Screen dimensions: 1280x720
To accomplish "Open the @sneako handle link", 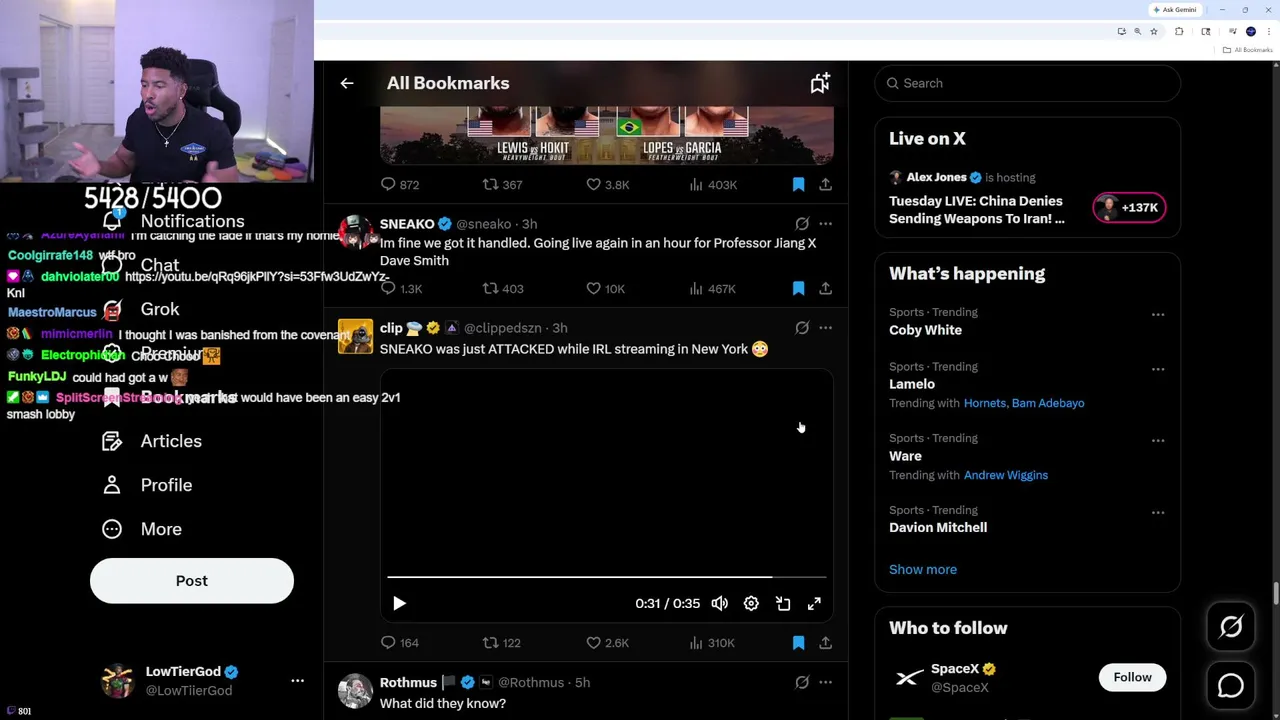I will [x=483, y=224].
